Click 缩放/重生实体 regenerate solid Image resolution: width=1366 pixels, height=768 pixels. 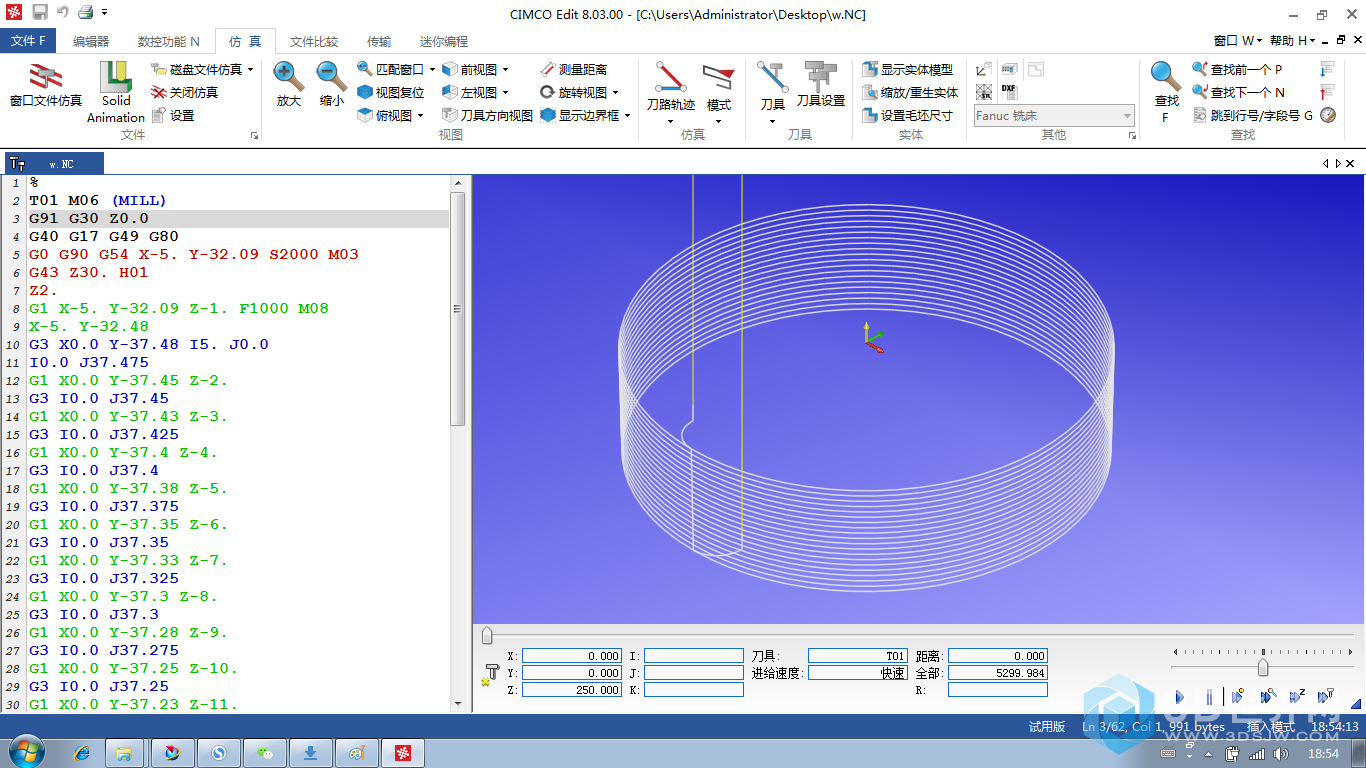[x=910, y=92]
